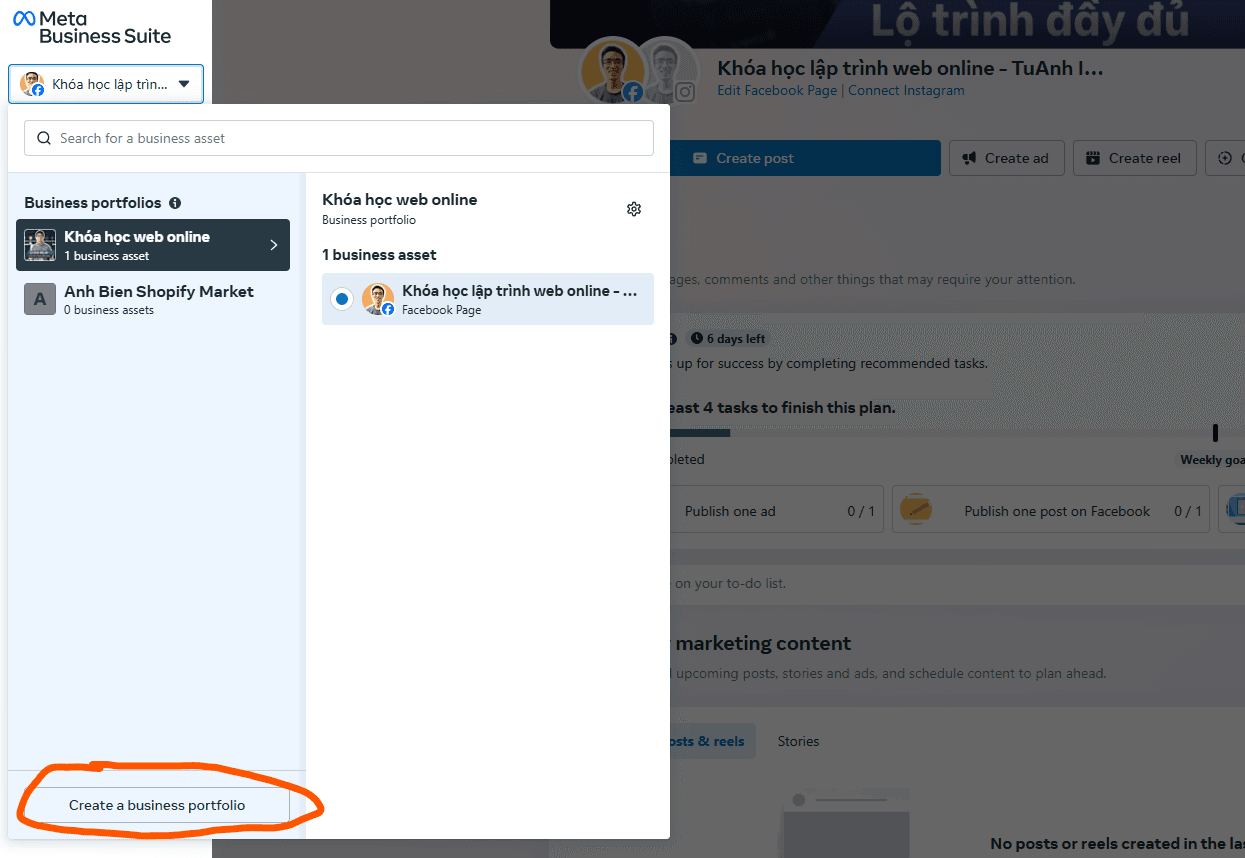The height and width of the screenshot is (858, 1245).
Task: Open settings gear for Khóa học web online portfolio
Action: pyautogui.click(x=634, y=209)
